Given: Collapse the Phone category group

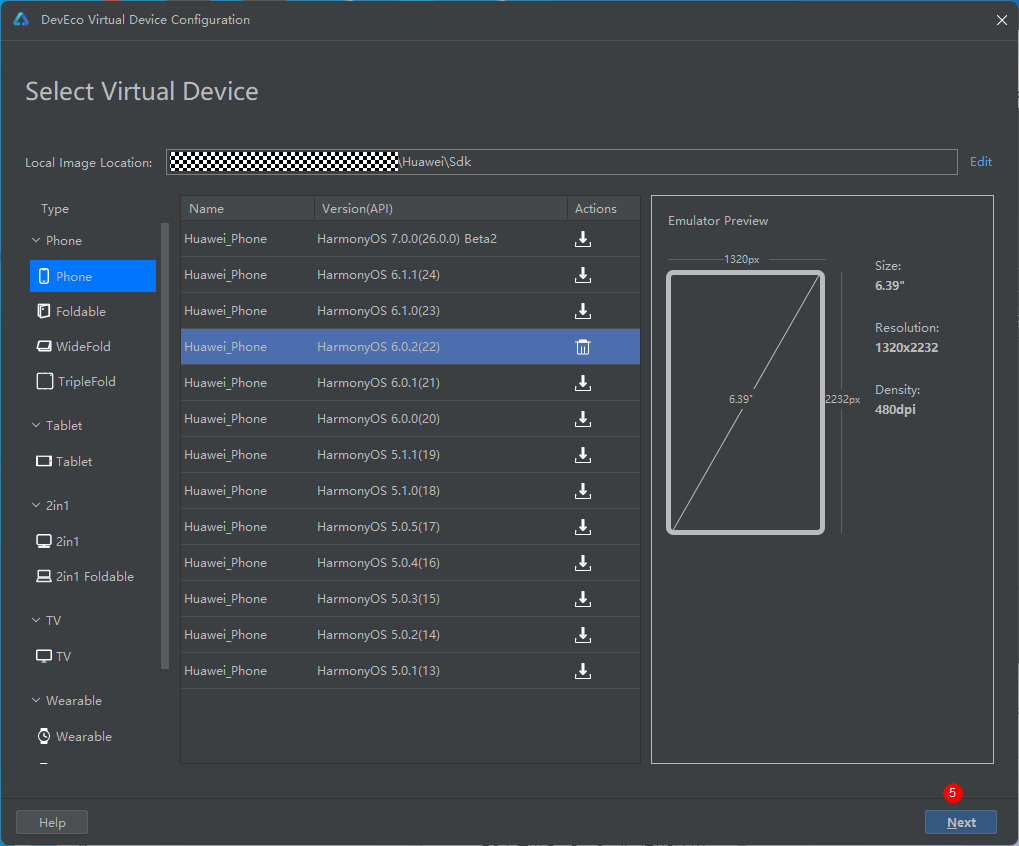Looking at the screenshot, I should [36, 240].
